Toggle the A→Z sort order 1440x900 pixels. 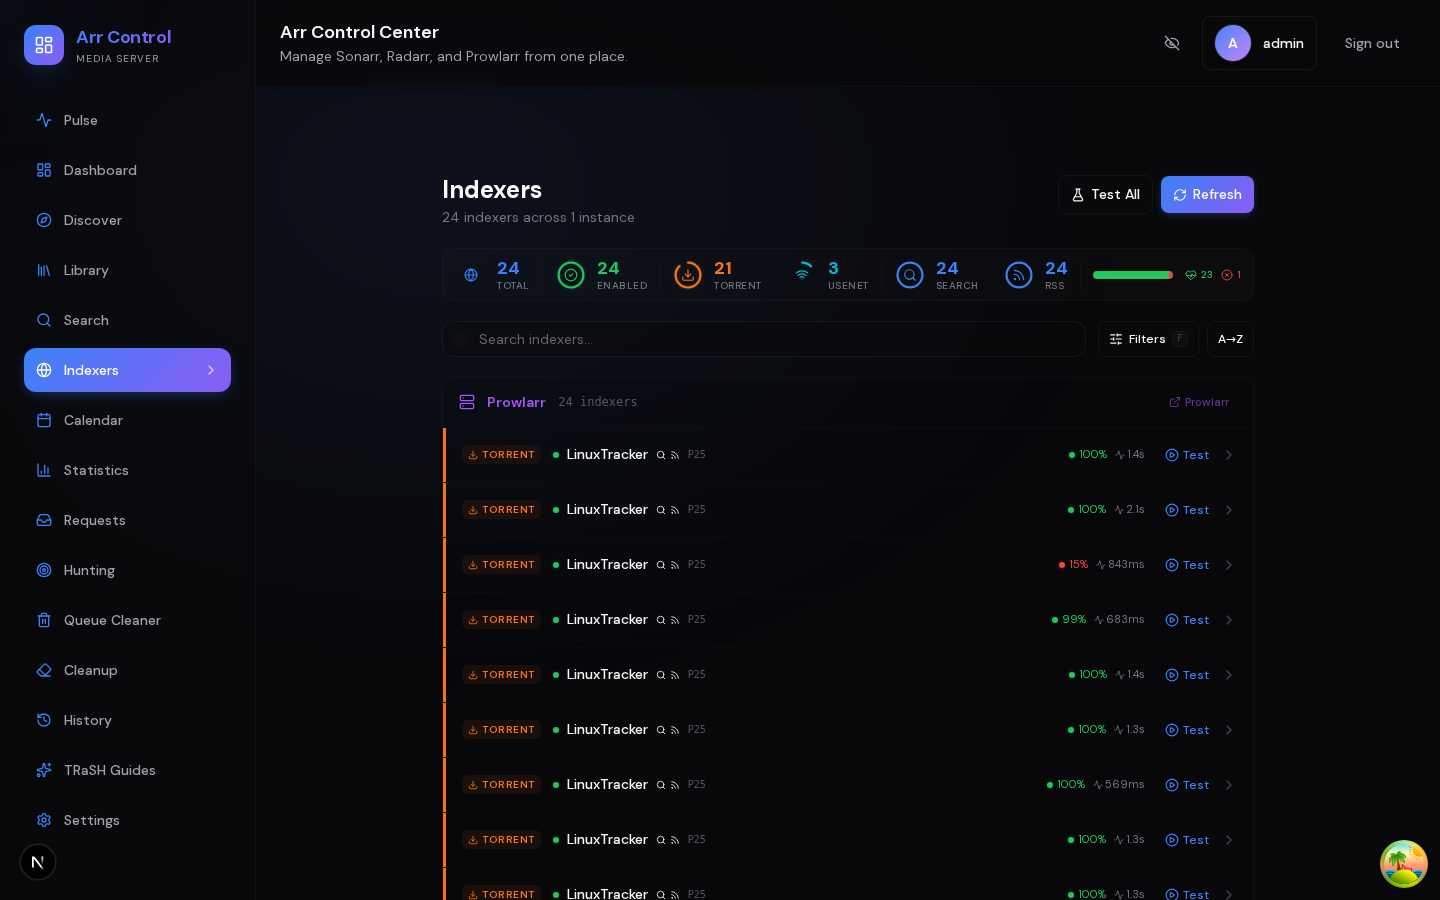1230,339
